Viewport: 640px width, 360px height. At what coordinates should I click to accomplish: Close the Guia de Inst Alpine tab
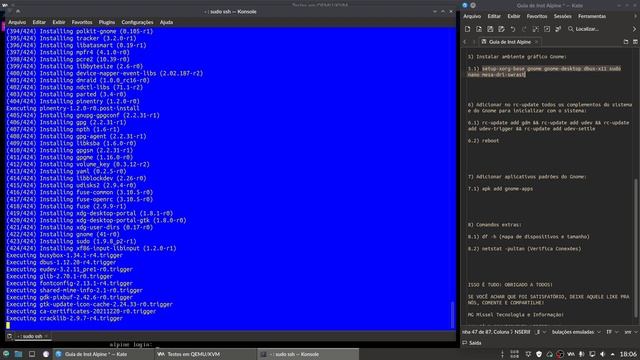537,42
